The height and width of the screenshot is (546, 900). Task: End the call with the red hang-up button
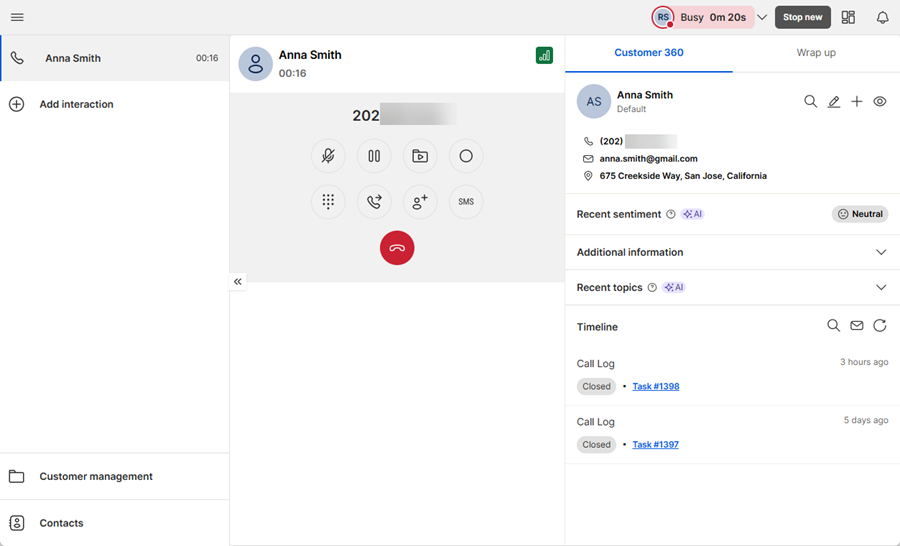tap(397, 248)
